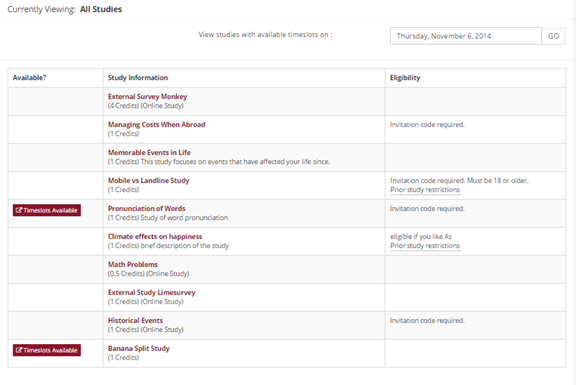View Prior study restrictions for Mobile vs Landline
Screen dimensions: 576x385
pos(425,190)
